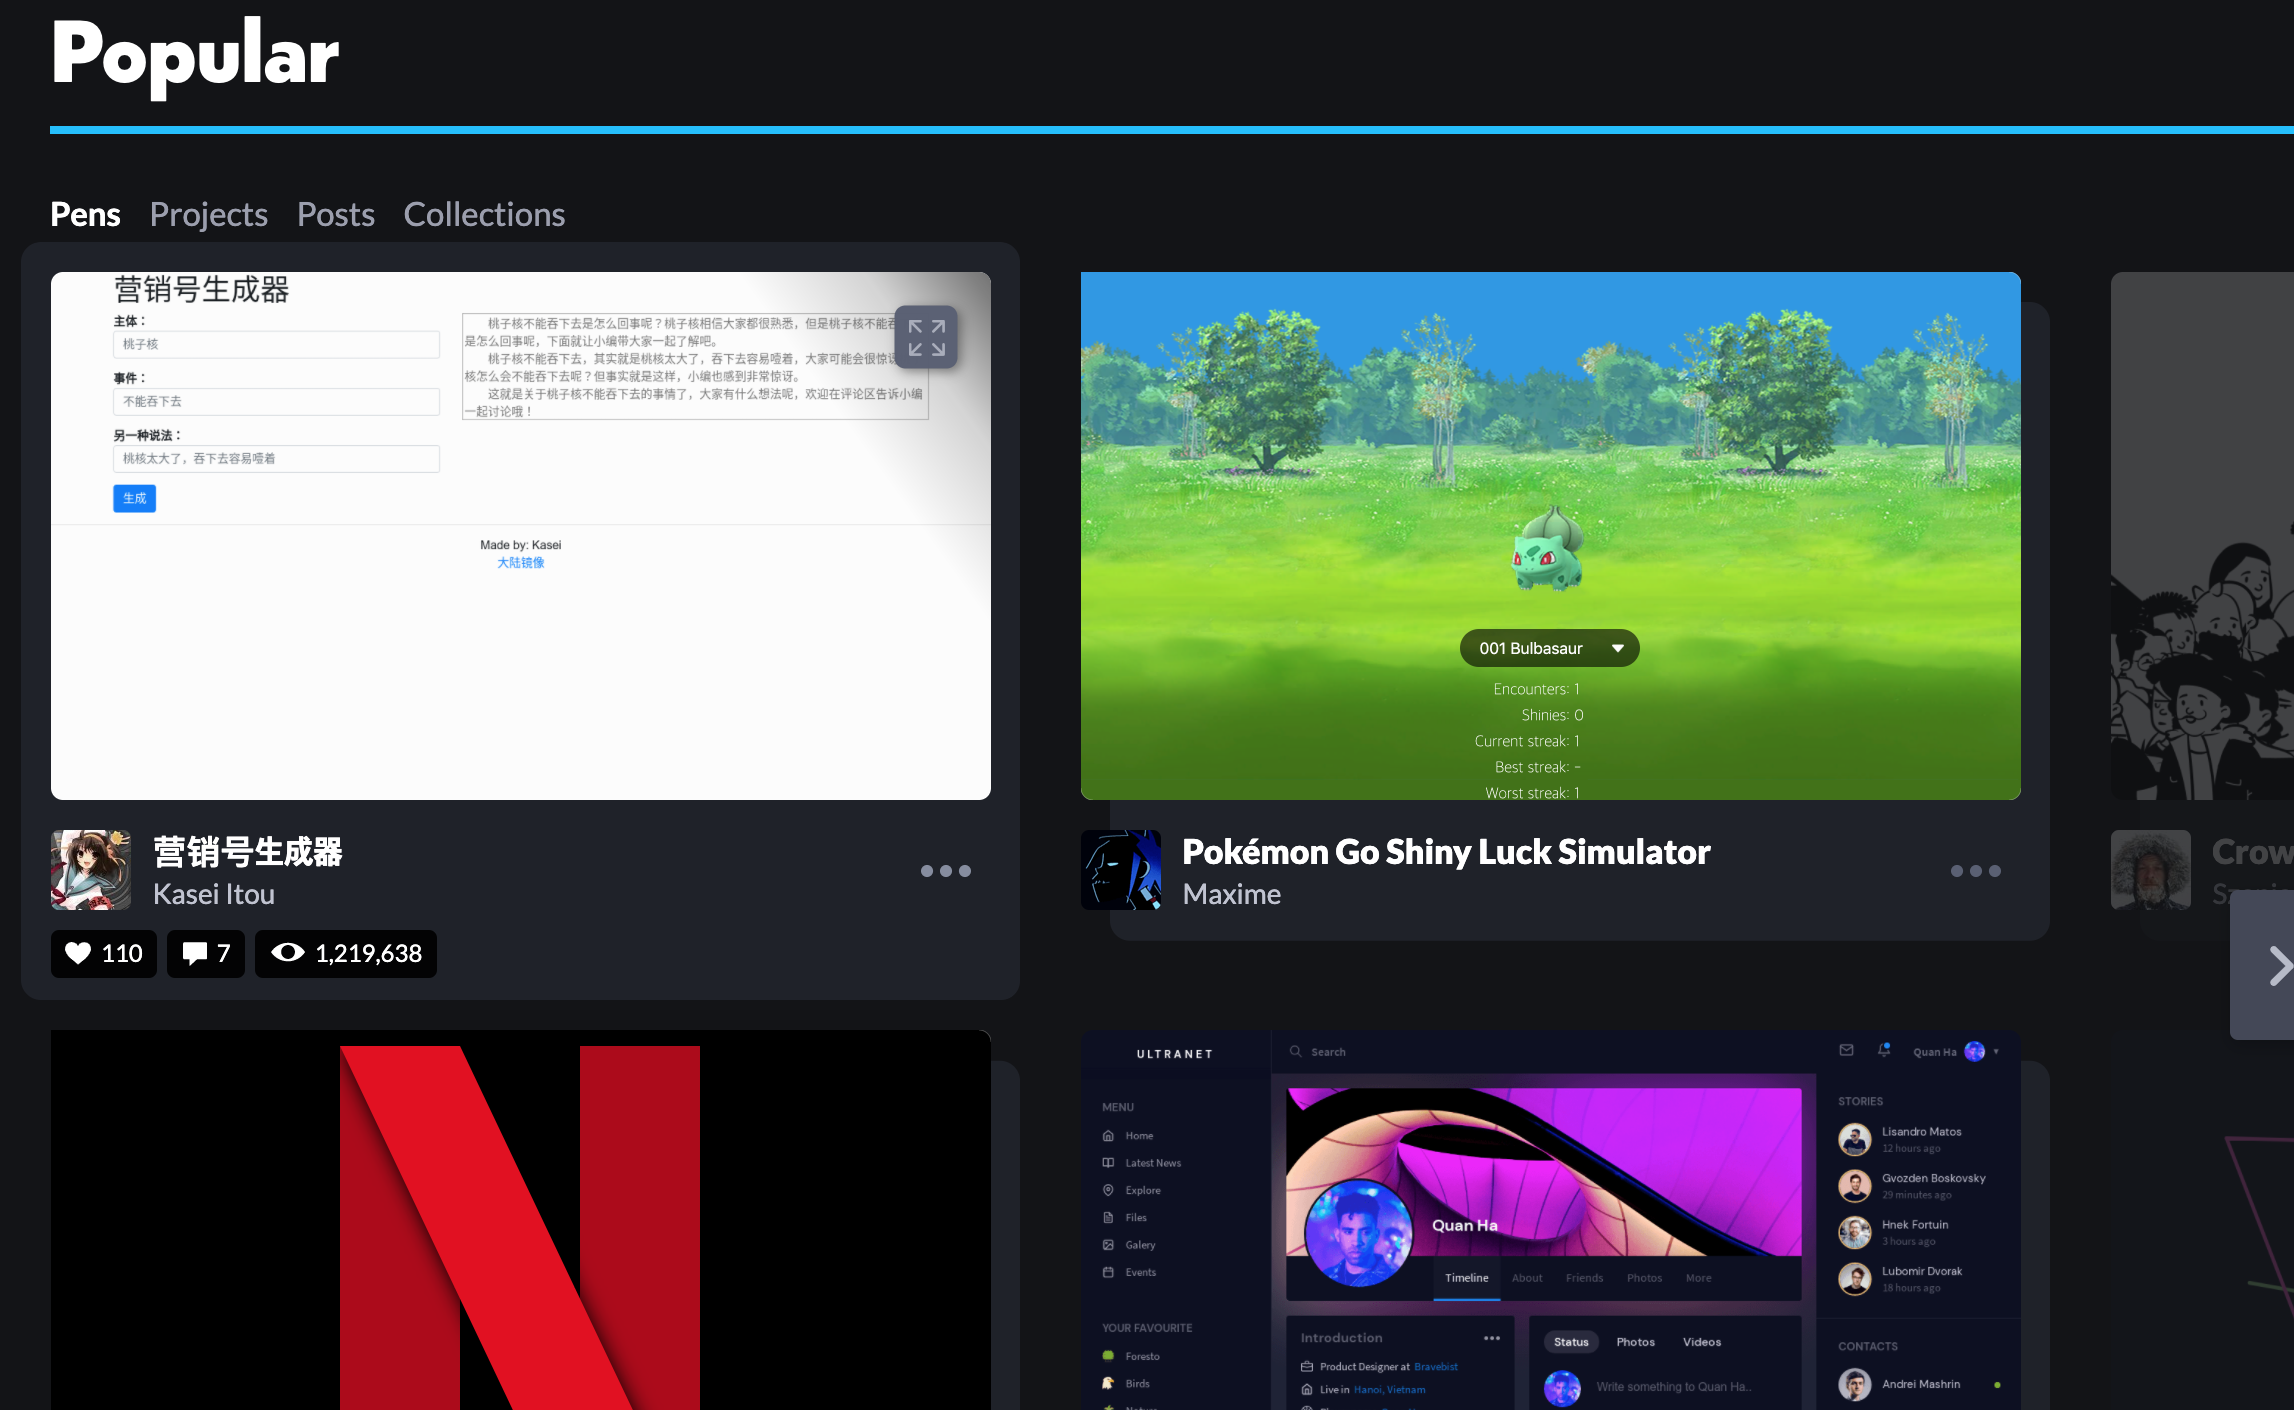Visit the Kasei Itou author link

(x=213, y=894)
